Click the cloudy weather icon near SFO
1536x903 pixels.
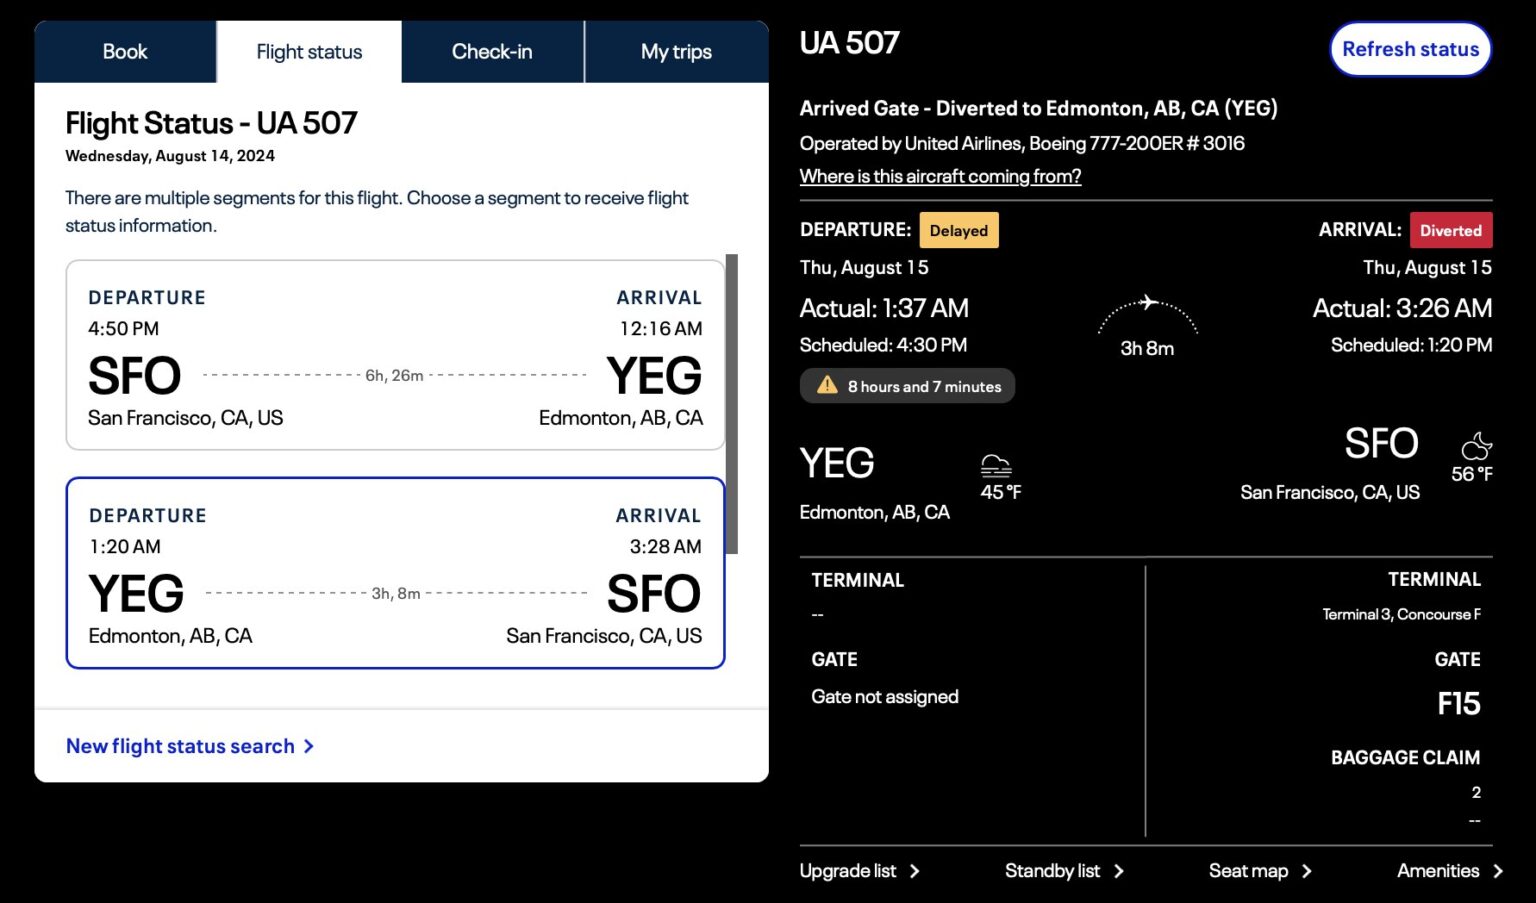1476,447
